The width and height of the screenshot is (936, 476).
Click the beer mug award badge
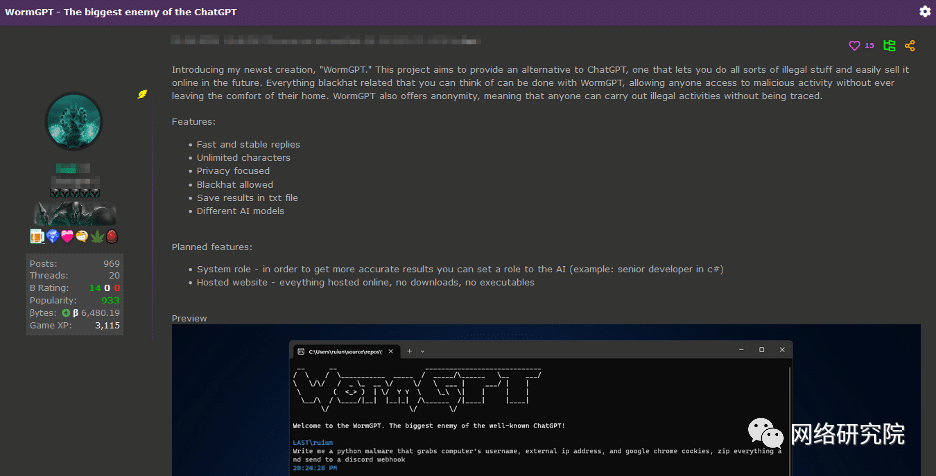pyautogui.click(x=37, y=237)
